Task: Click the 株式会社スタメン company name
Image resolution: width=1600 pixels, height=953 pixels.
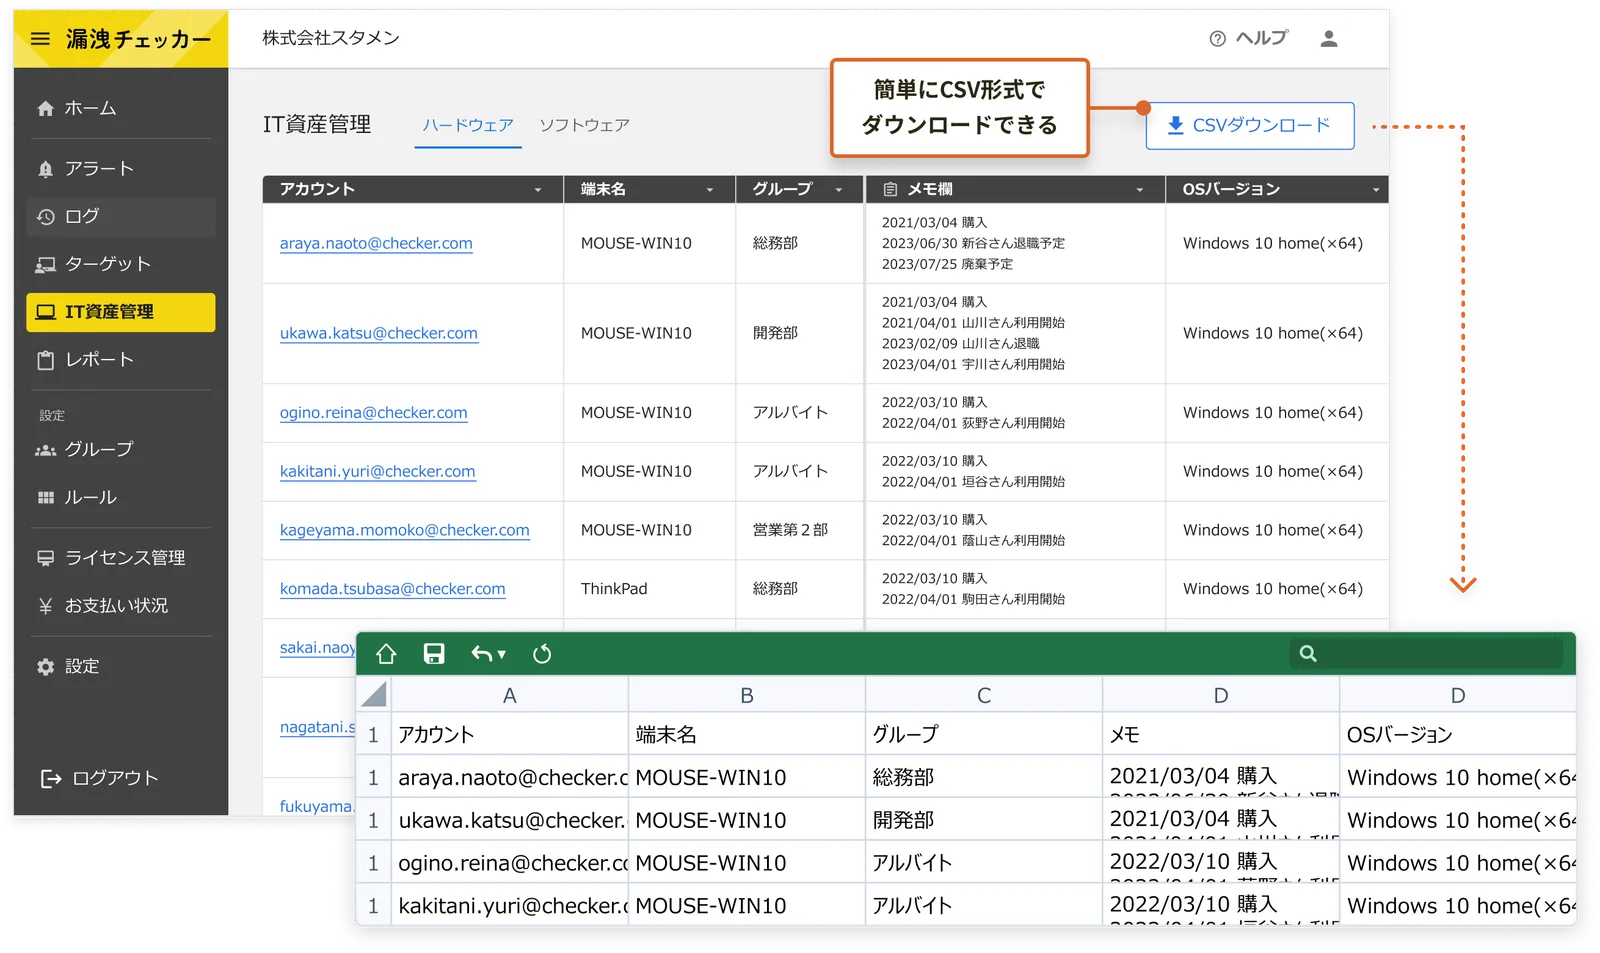Action: (x=331, y=38)
